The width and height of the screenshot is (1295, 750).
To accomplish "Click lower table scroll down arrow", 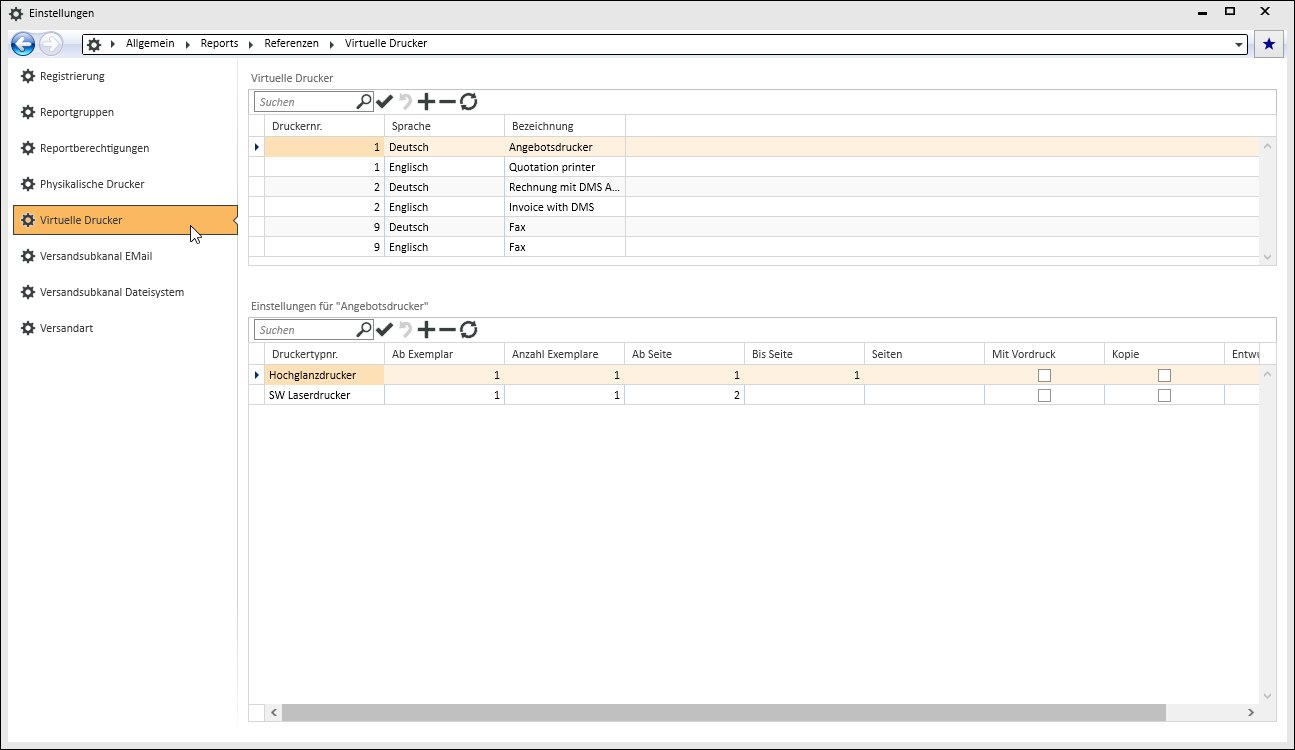I will (x=1268, y=696).
